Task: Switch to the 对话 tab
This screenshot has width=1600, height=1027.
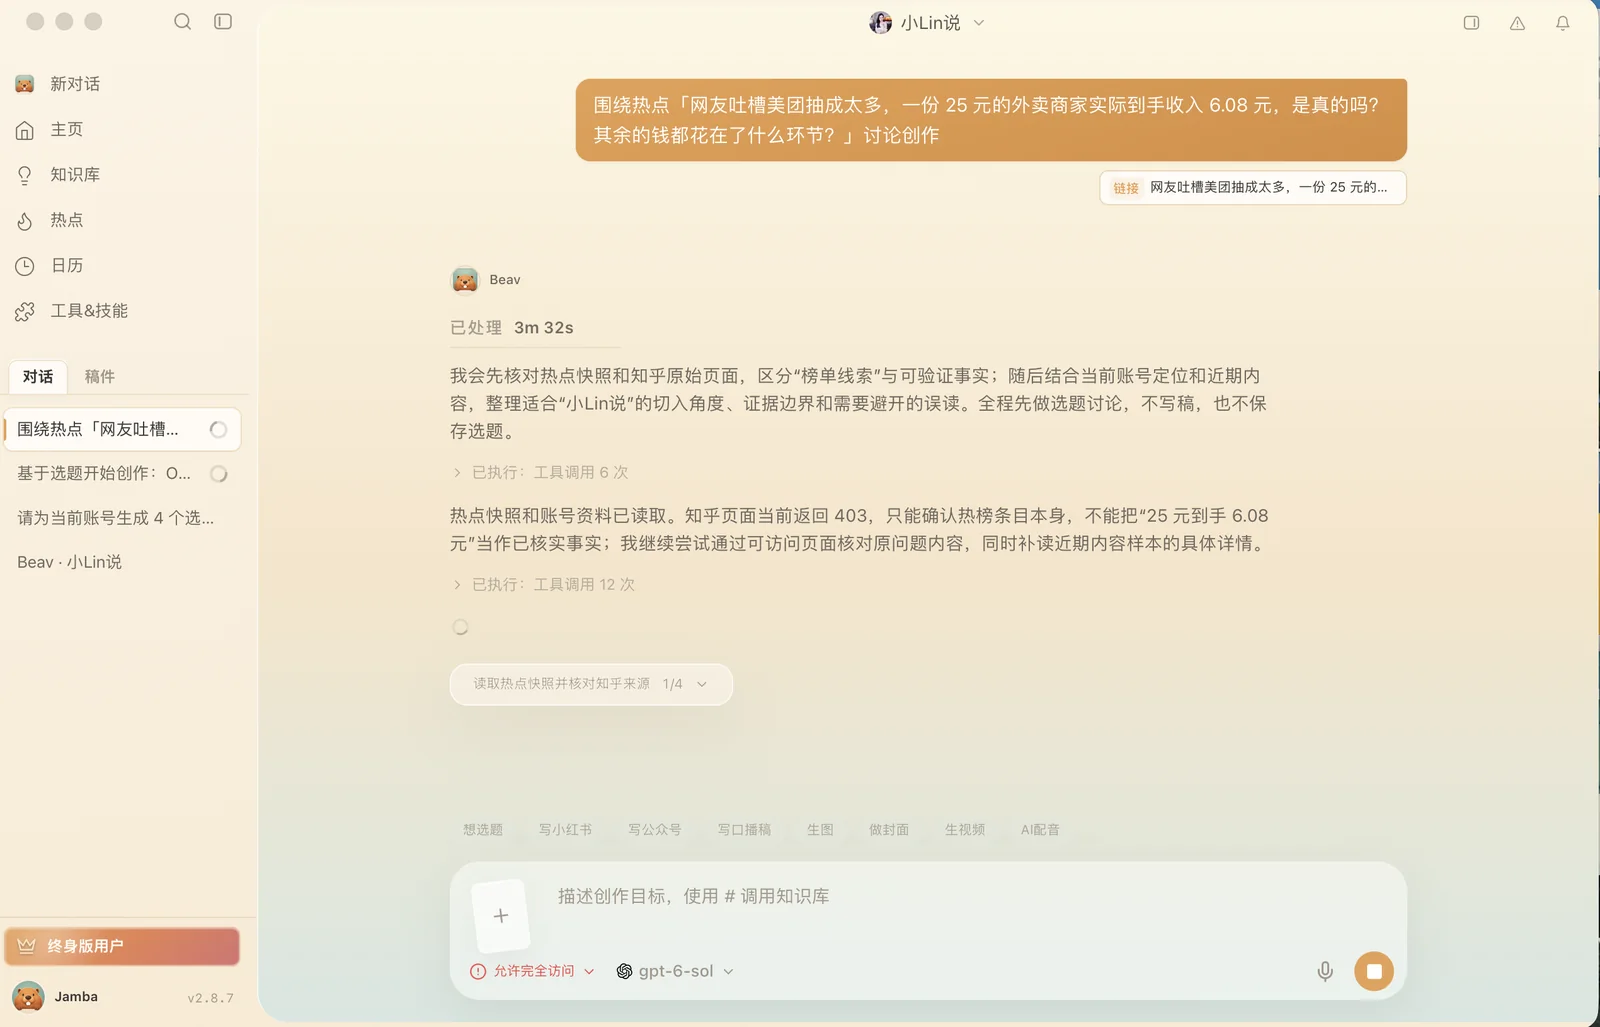Action: pos(38,377)
